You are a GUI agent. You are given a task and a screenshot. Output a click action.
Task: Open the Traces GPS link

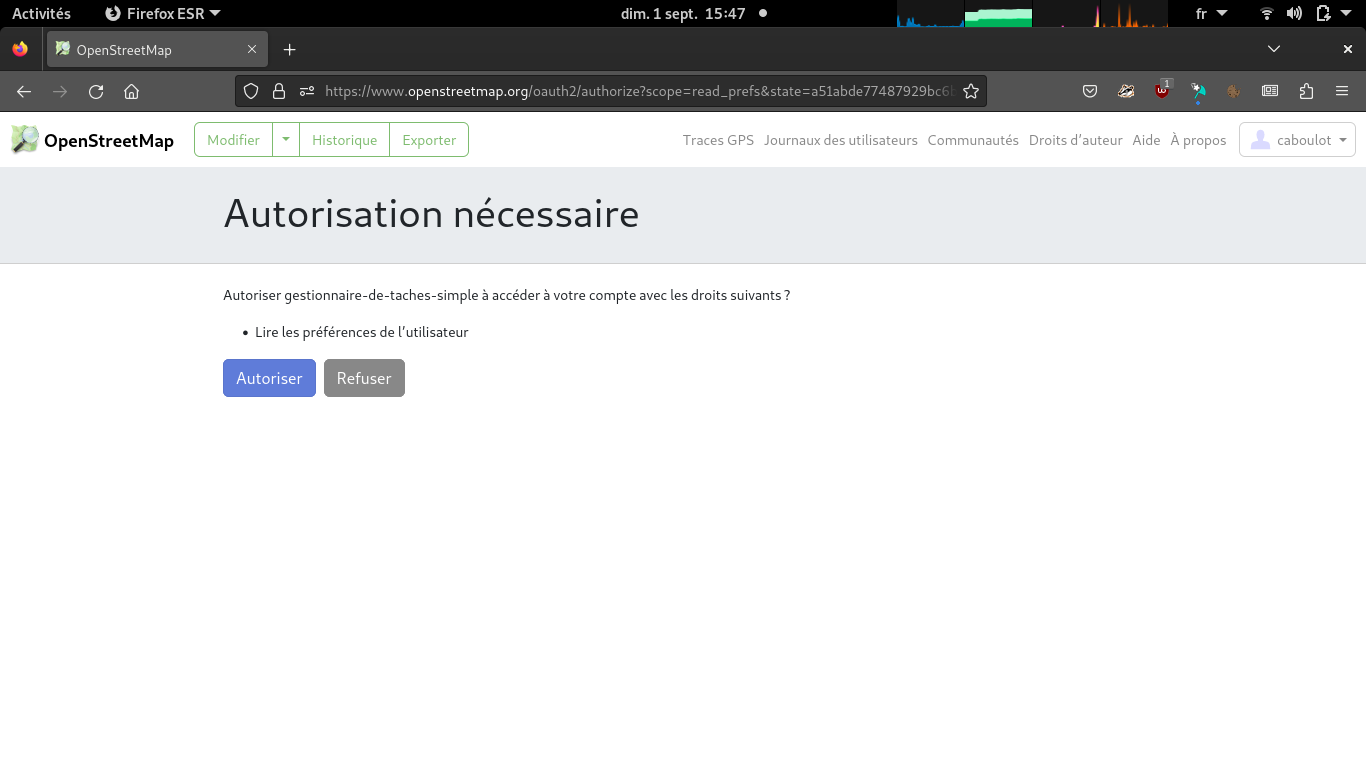[x=718, y=140]
